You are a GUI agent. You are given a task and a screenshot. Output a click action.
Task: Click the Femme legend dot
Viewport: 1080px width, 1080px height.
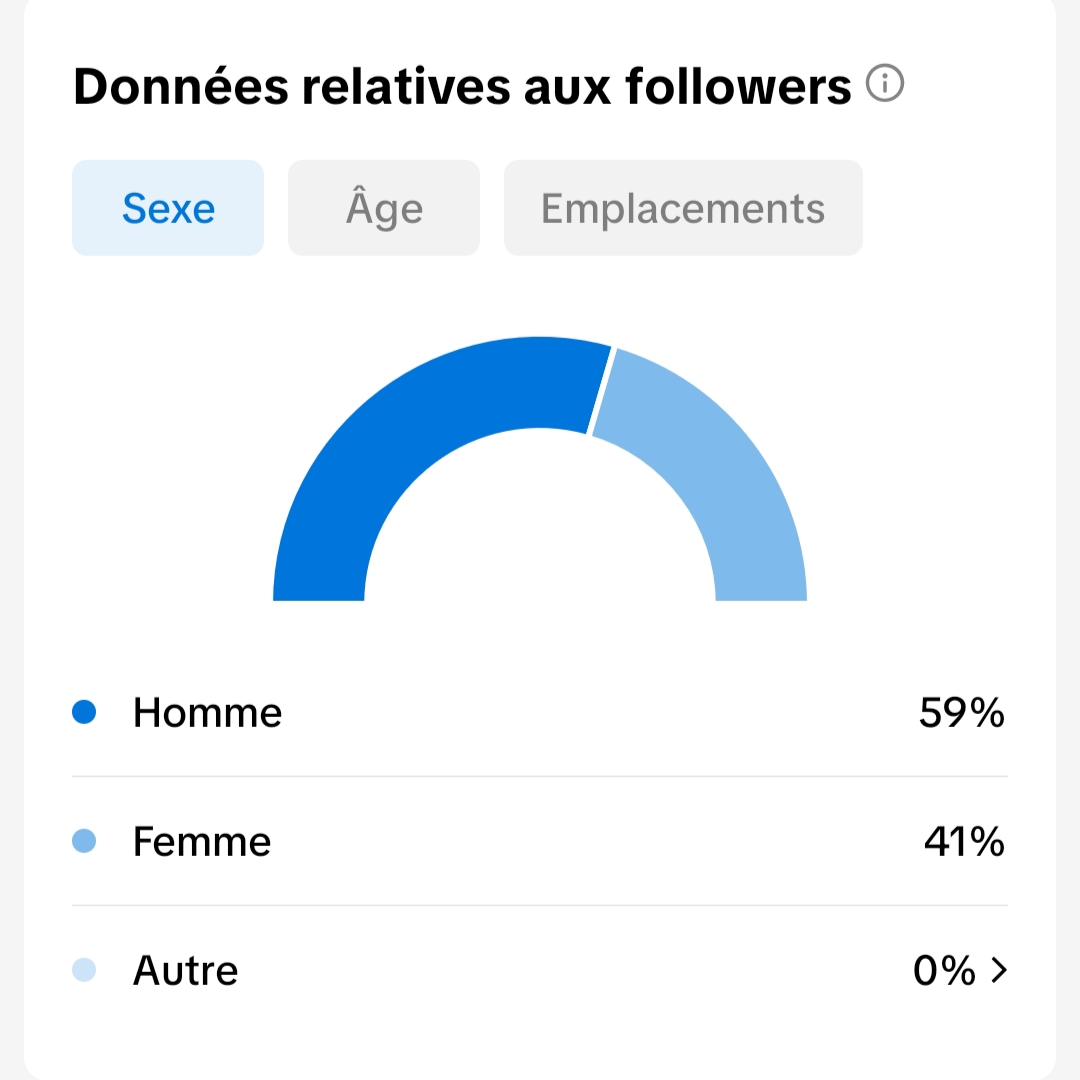coord(85,841)
